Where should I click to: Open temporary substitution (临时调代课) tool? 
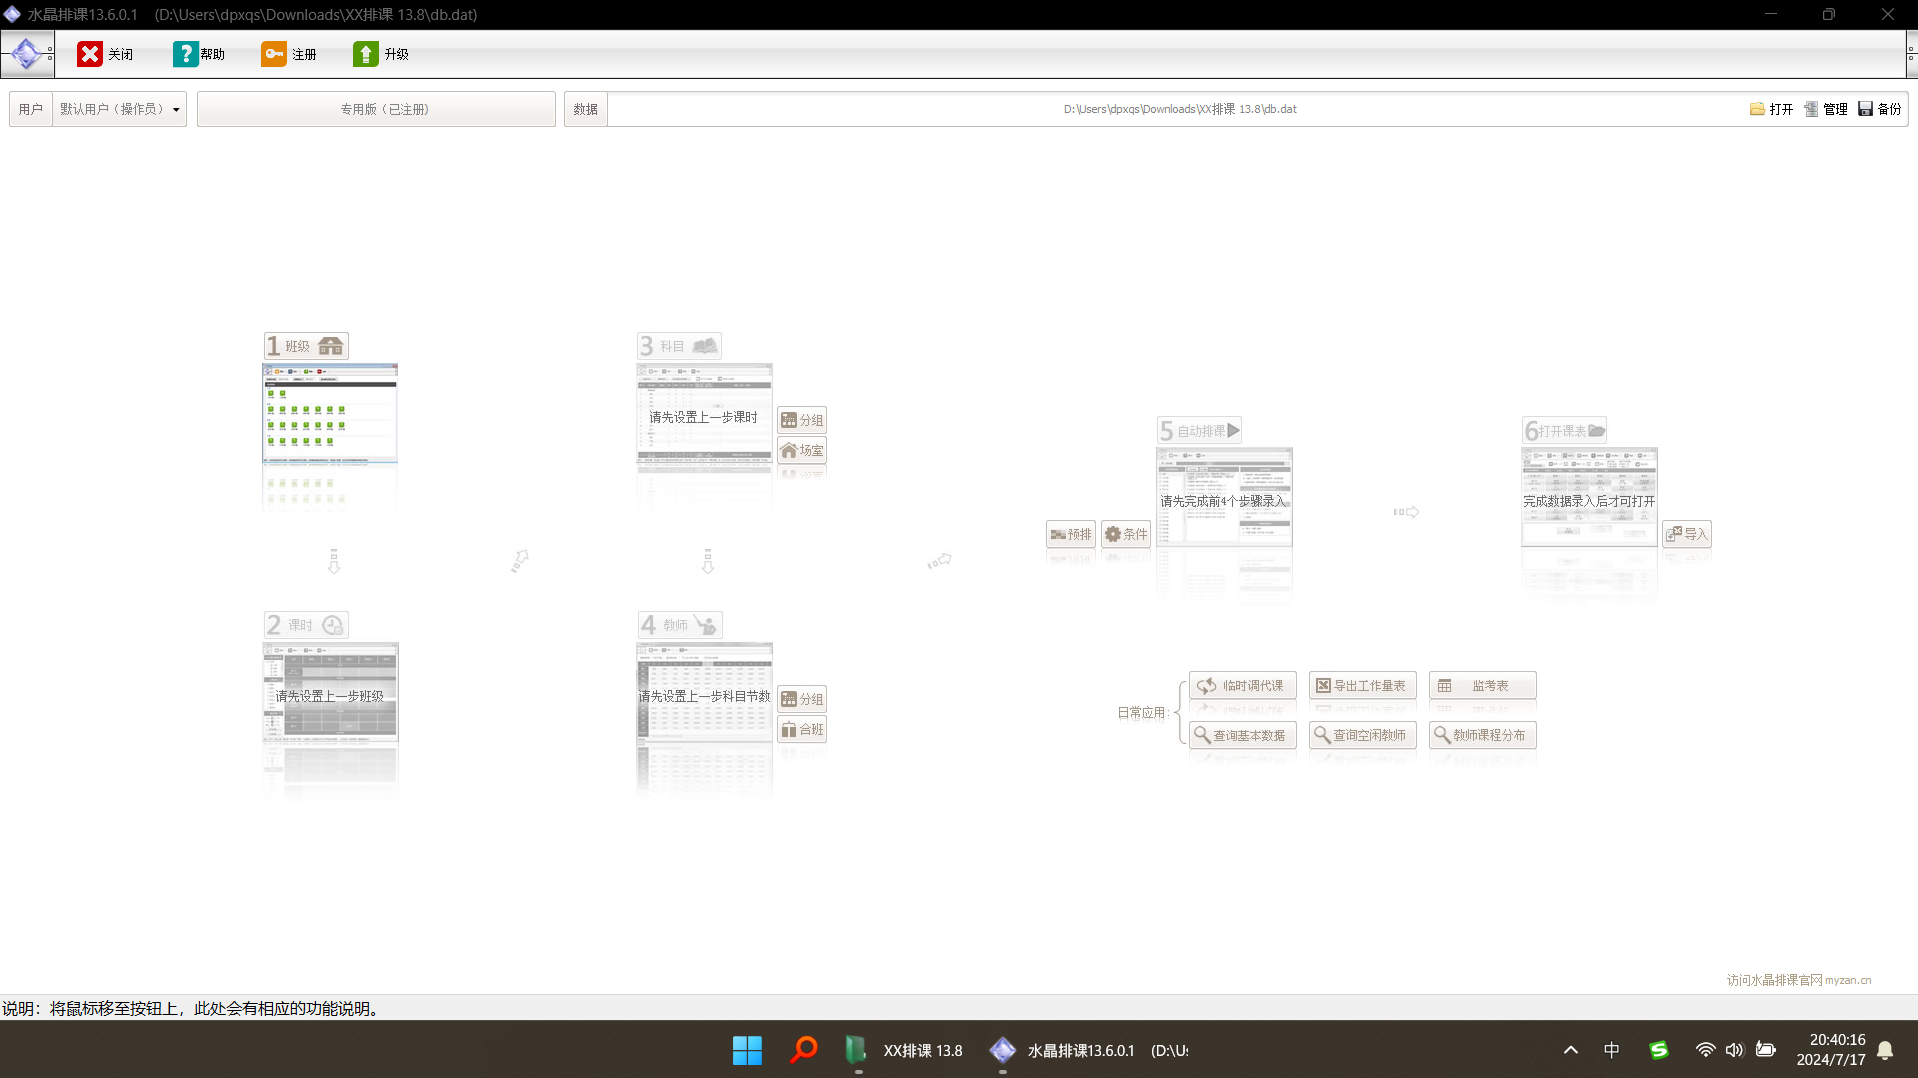click(1242, 686)
